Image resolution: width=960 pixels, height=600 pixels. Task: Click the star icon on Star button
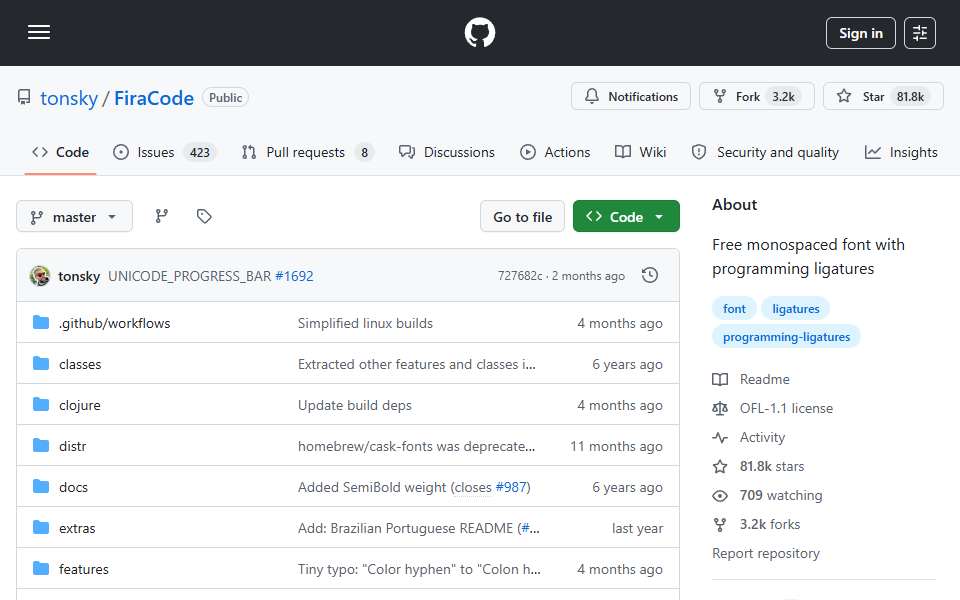coord(844,96)
